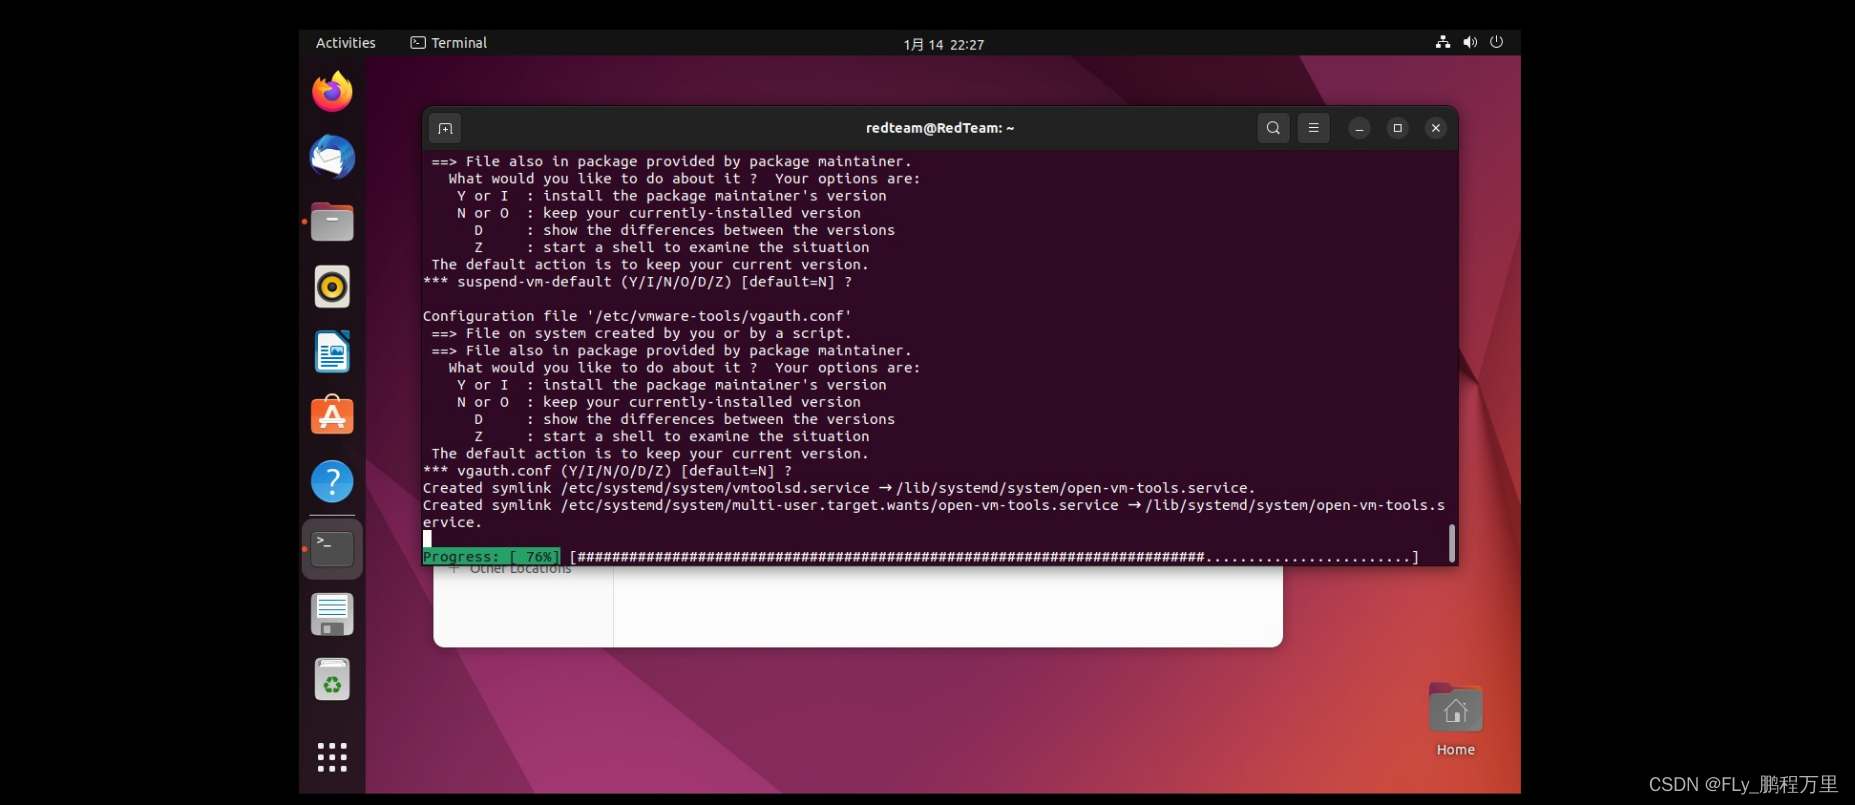Screen dimensions: 1855x805
Task: Click the Terminal vertical scrollbar
Action: pos(1452,543)
